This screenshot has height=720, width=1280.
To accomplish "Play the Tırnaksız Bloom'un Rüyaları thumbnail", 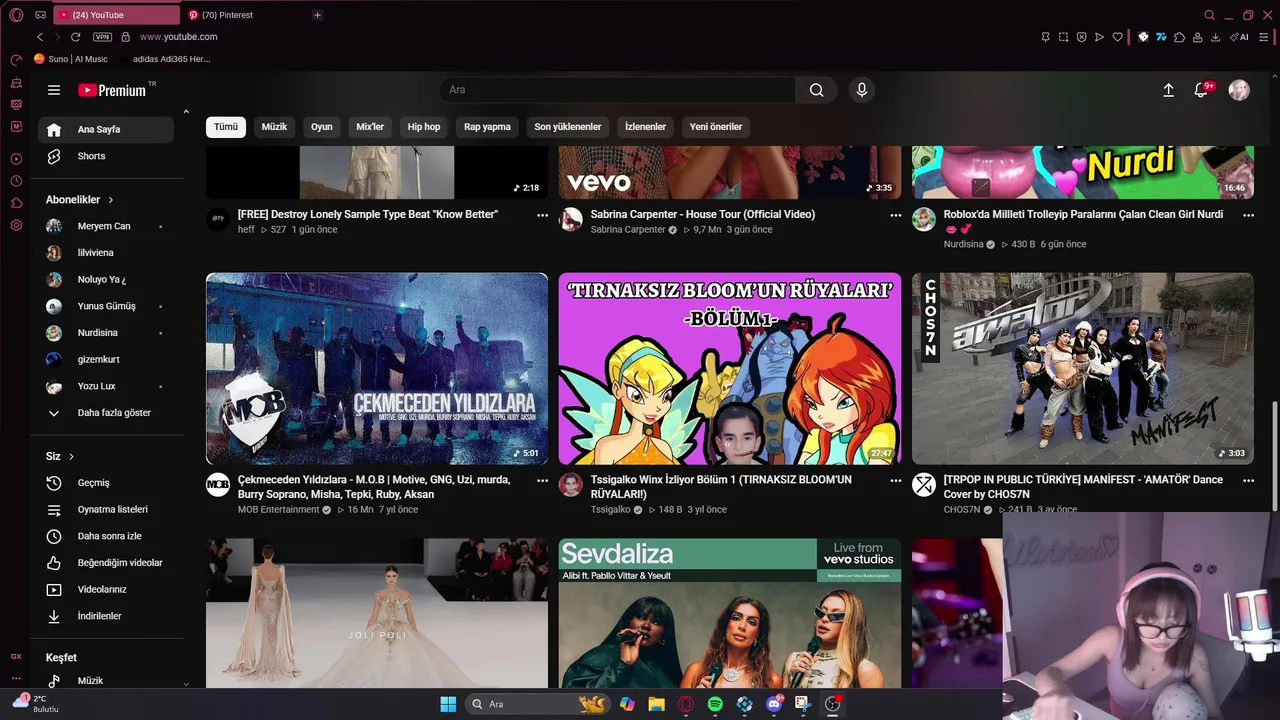I will [x=730, y=369].
